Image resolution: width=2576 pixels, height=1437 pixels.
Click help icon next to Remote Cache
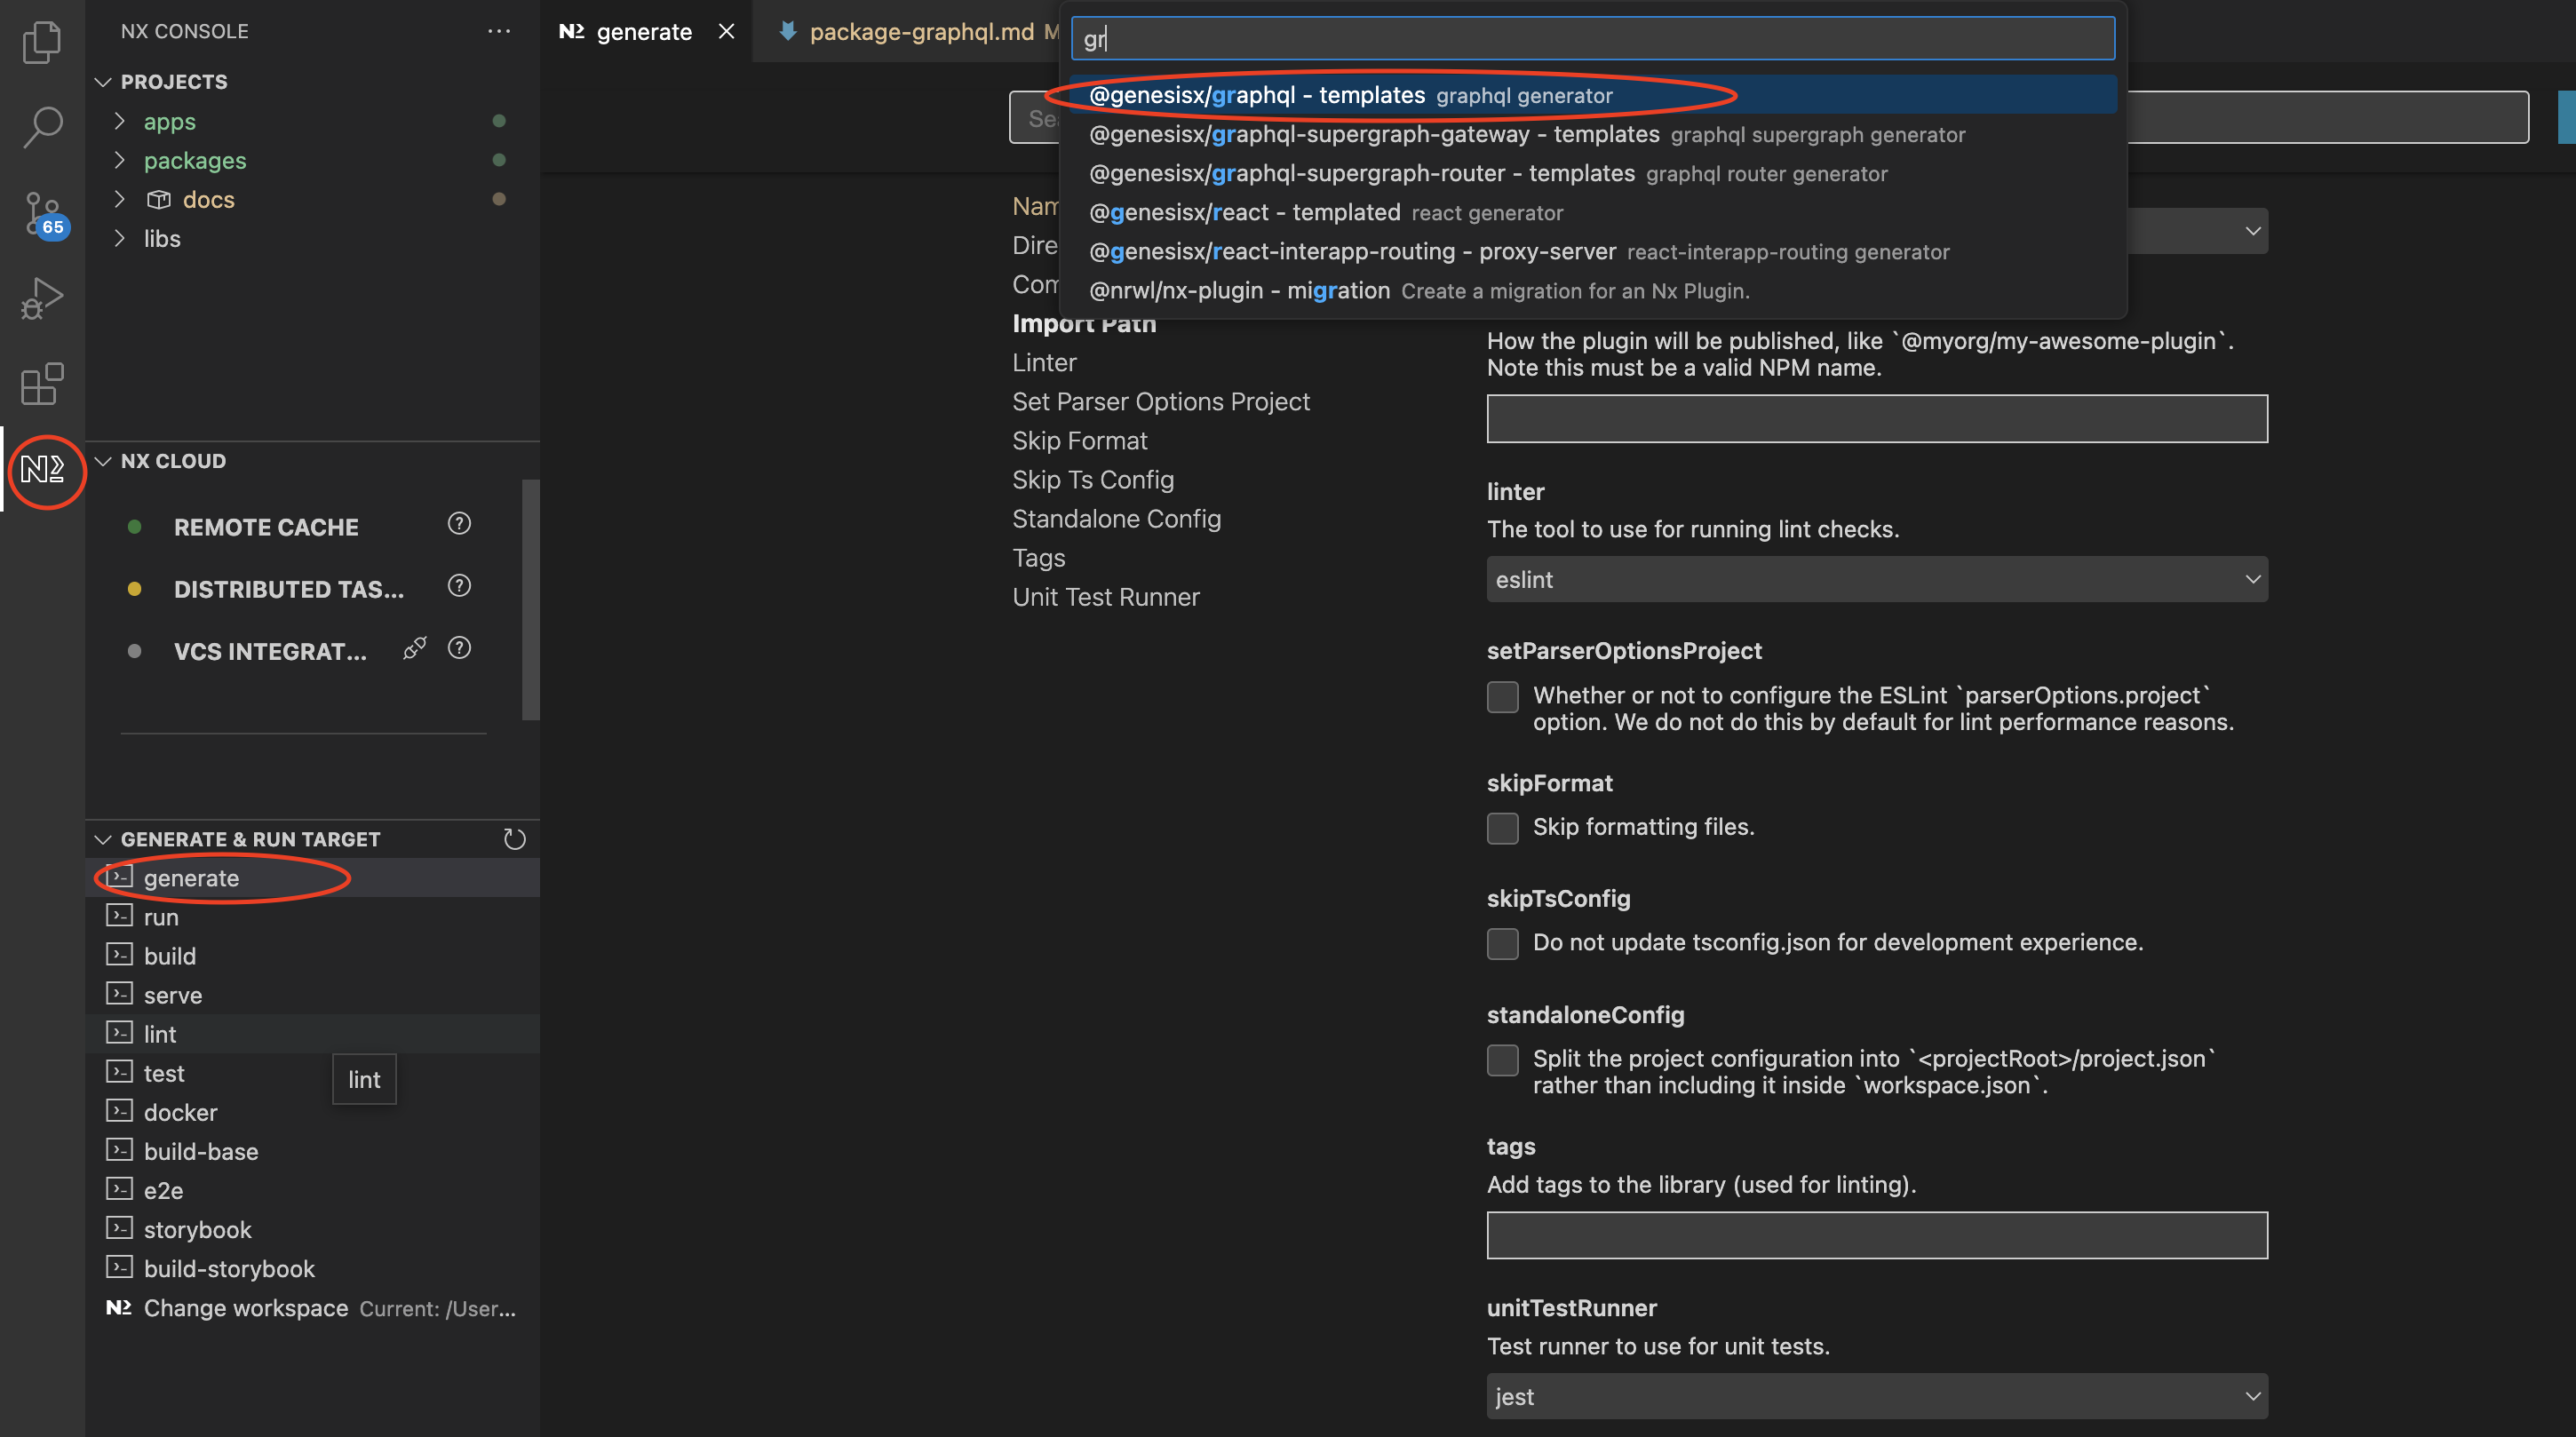[459, 524]
